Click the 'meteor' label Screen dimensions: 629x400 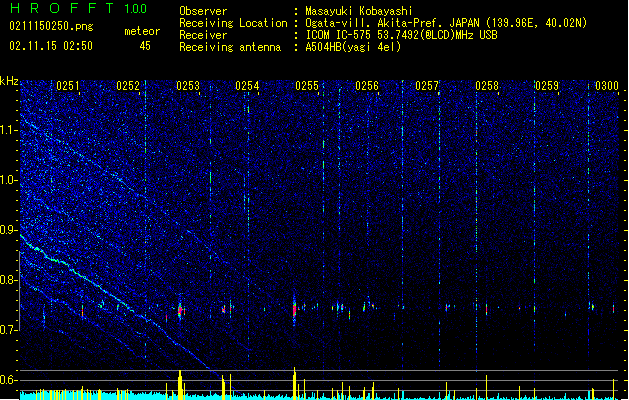[x=142, y=31]
